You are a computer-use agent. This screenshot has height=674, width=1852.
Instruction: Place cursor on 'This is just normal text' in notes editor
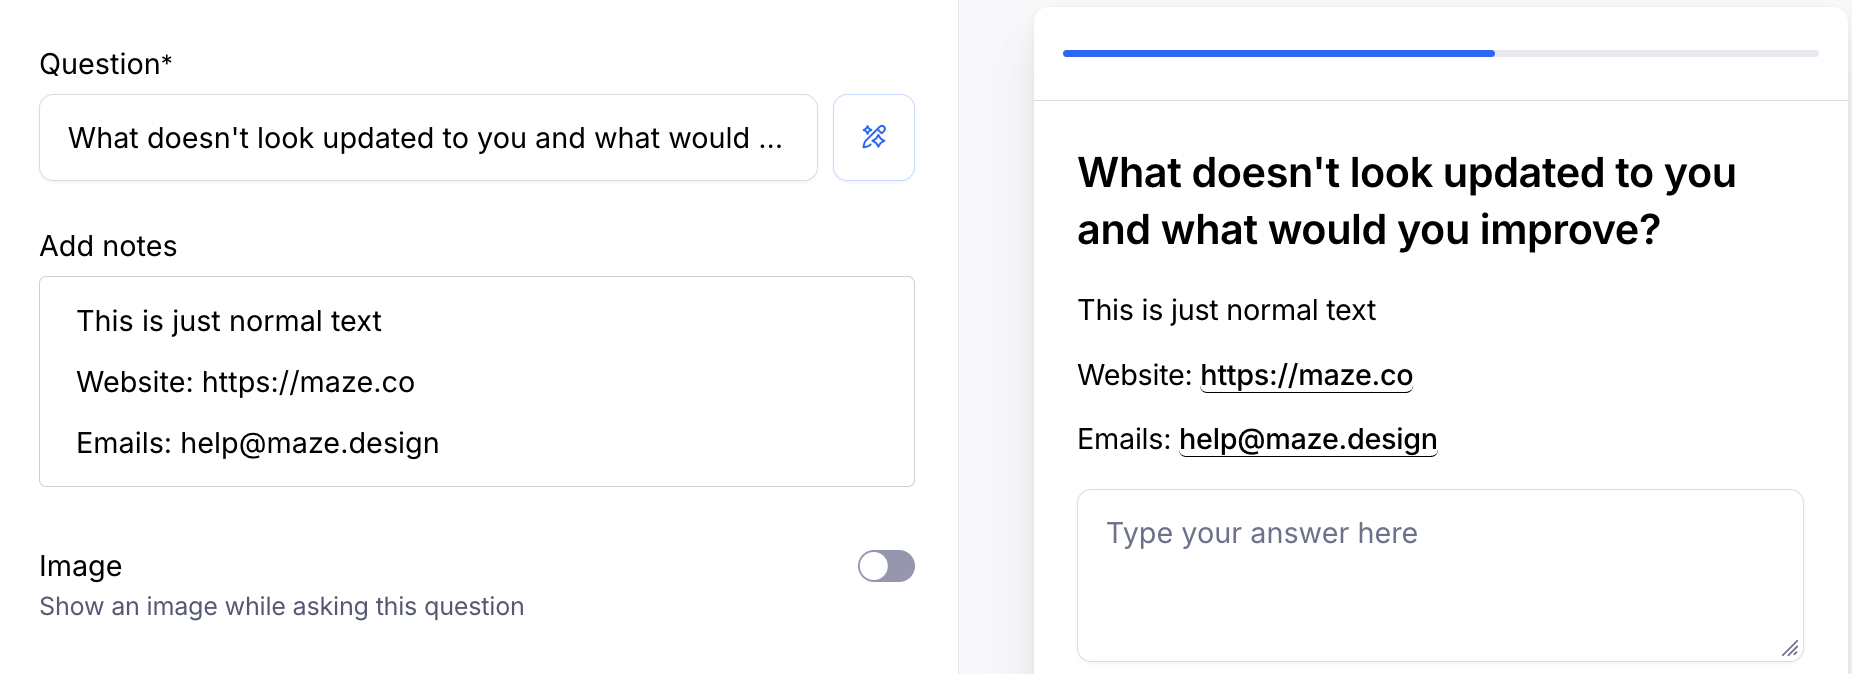(229, 321)
